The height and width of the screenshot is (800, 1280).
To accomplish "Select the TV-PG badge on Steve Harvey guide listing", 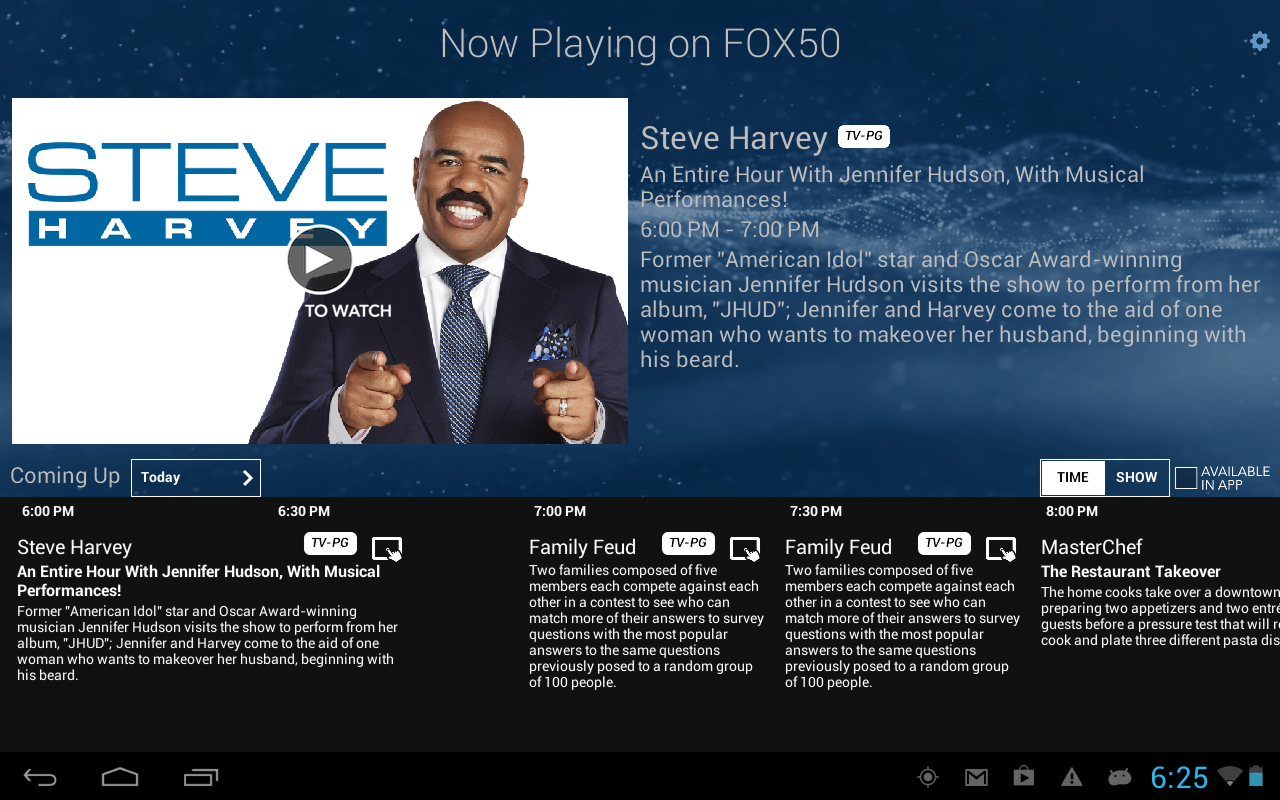I will coord(330,543).
